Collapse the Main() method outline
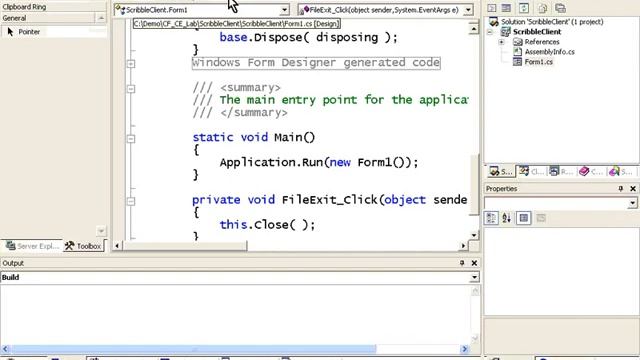This screenshot has width=640, height=360. (131, 139)
